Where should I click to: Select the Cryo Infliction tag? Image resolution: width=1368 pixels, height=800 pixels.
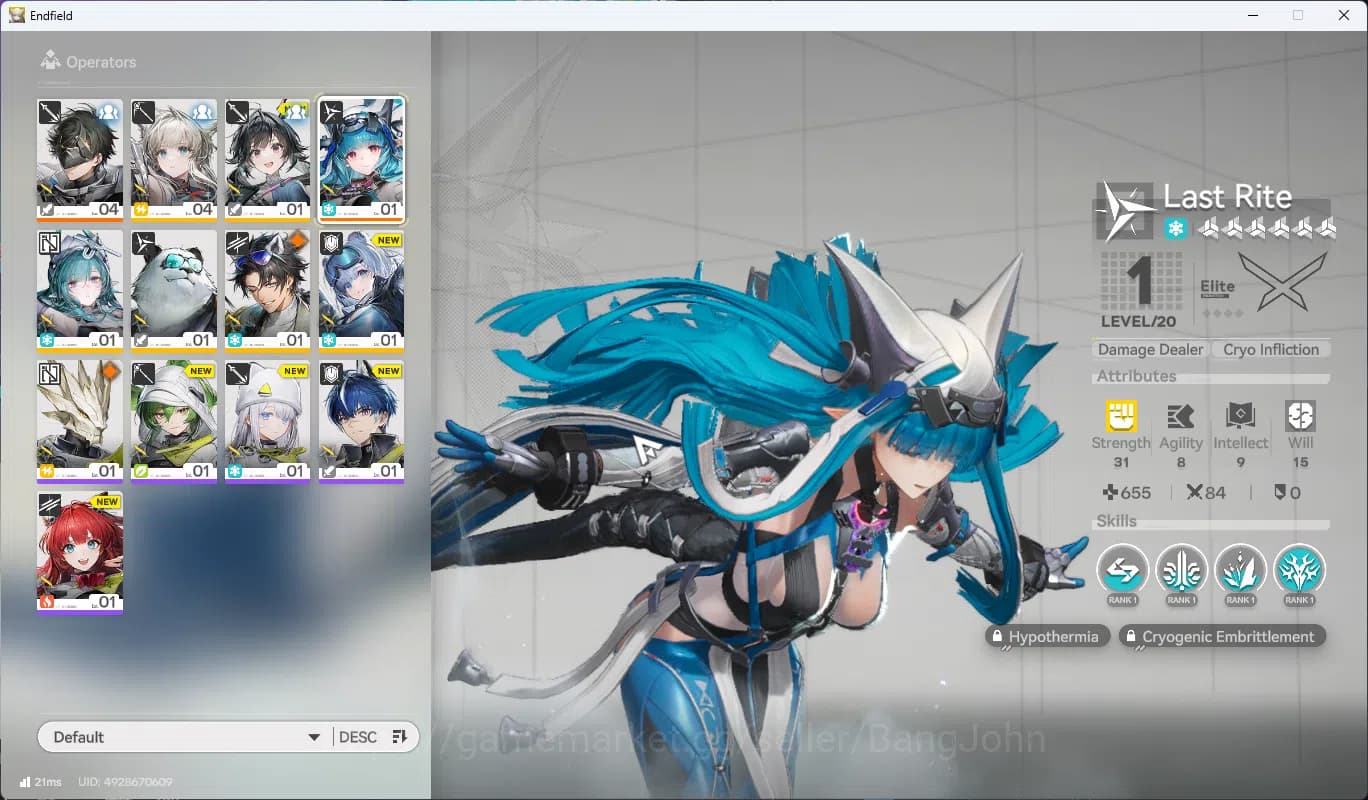[x=1270, y=349]
